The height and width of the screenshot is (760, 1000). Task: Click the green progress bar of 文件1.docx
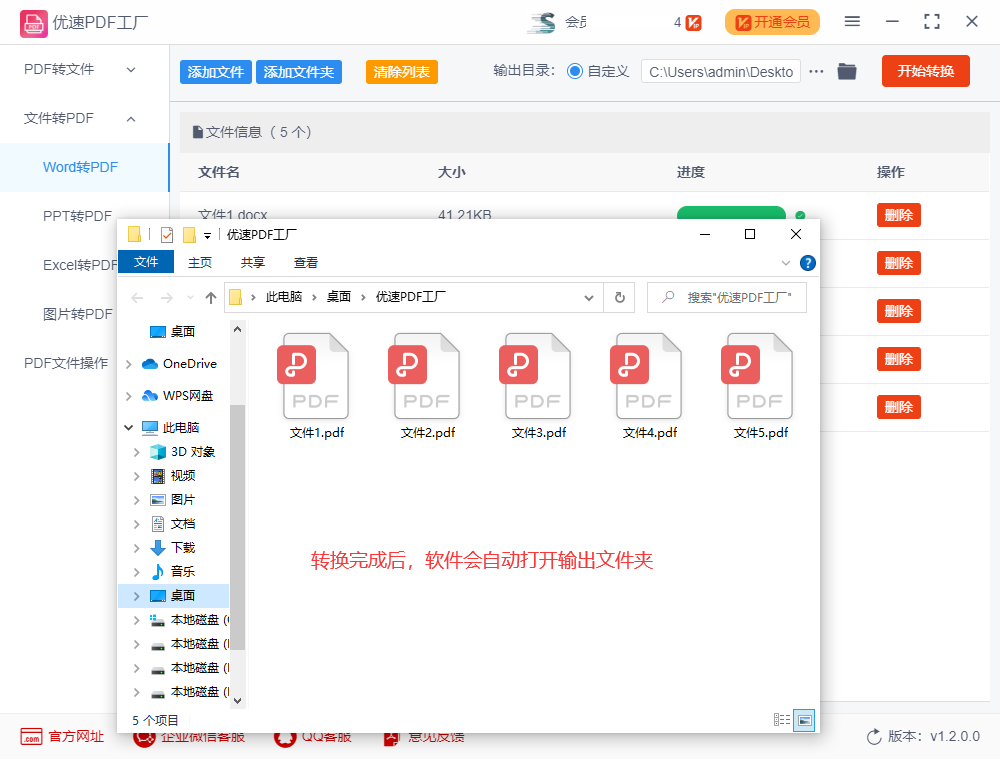731,214
